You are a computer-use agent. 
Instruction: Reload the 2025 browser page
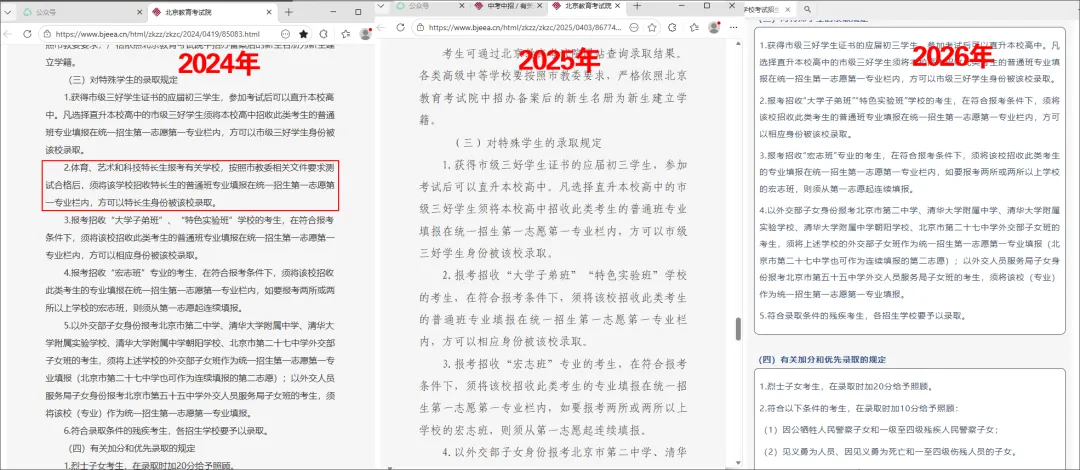click(402, 28)
